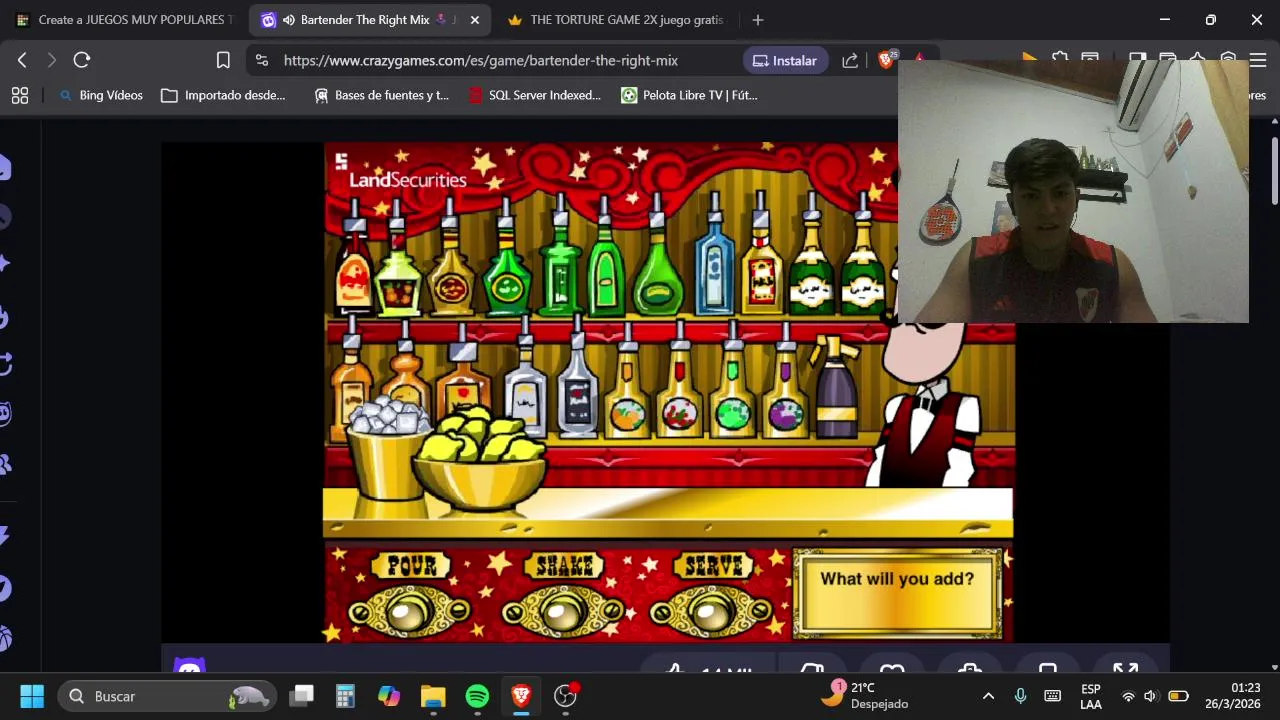Click the page vertical scrollbar
The width and height of the screenshot is (1280, 720).
1274,170
